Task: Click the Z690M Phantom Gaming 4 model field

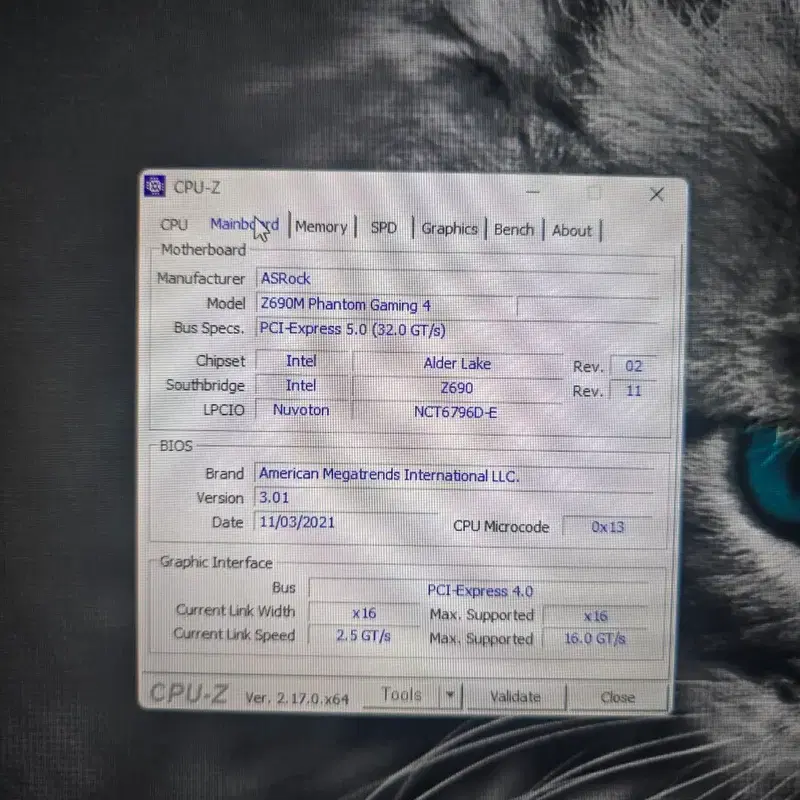Action: click(386, 305)
